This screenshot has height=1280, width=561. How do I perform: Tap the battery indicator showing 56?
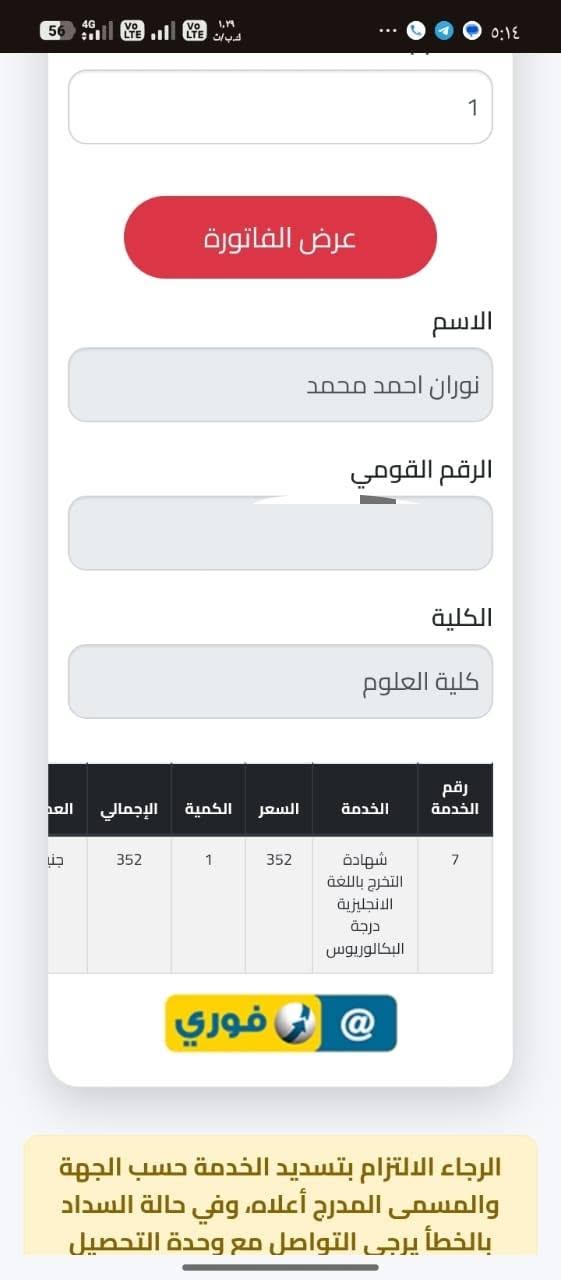(60, 31)
